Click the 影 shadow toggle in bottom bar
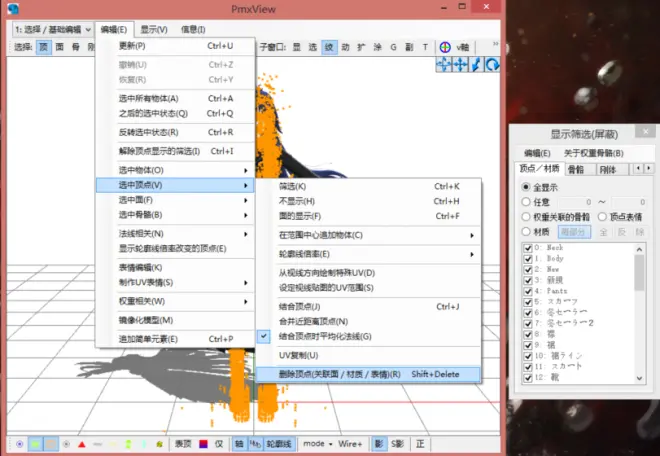Image resolution: width=660 pixels, height=456 pixels. click(379, 443)
